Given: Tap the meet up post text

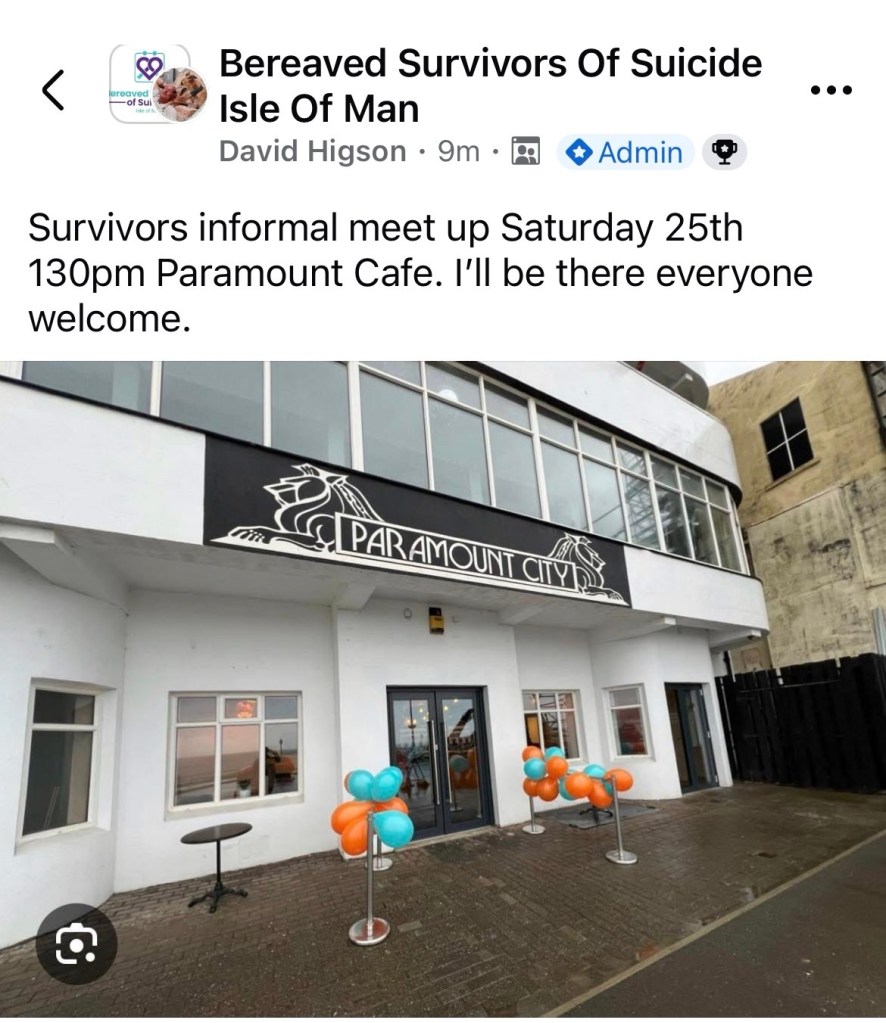Looking at the screenshot, I should 420,273.
